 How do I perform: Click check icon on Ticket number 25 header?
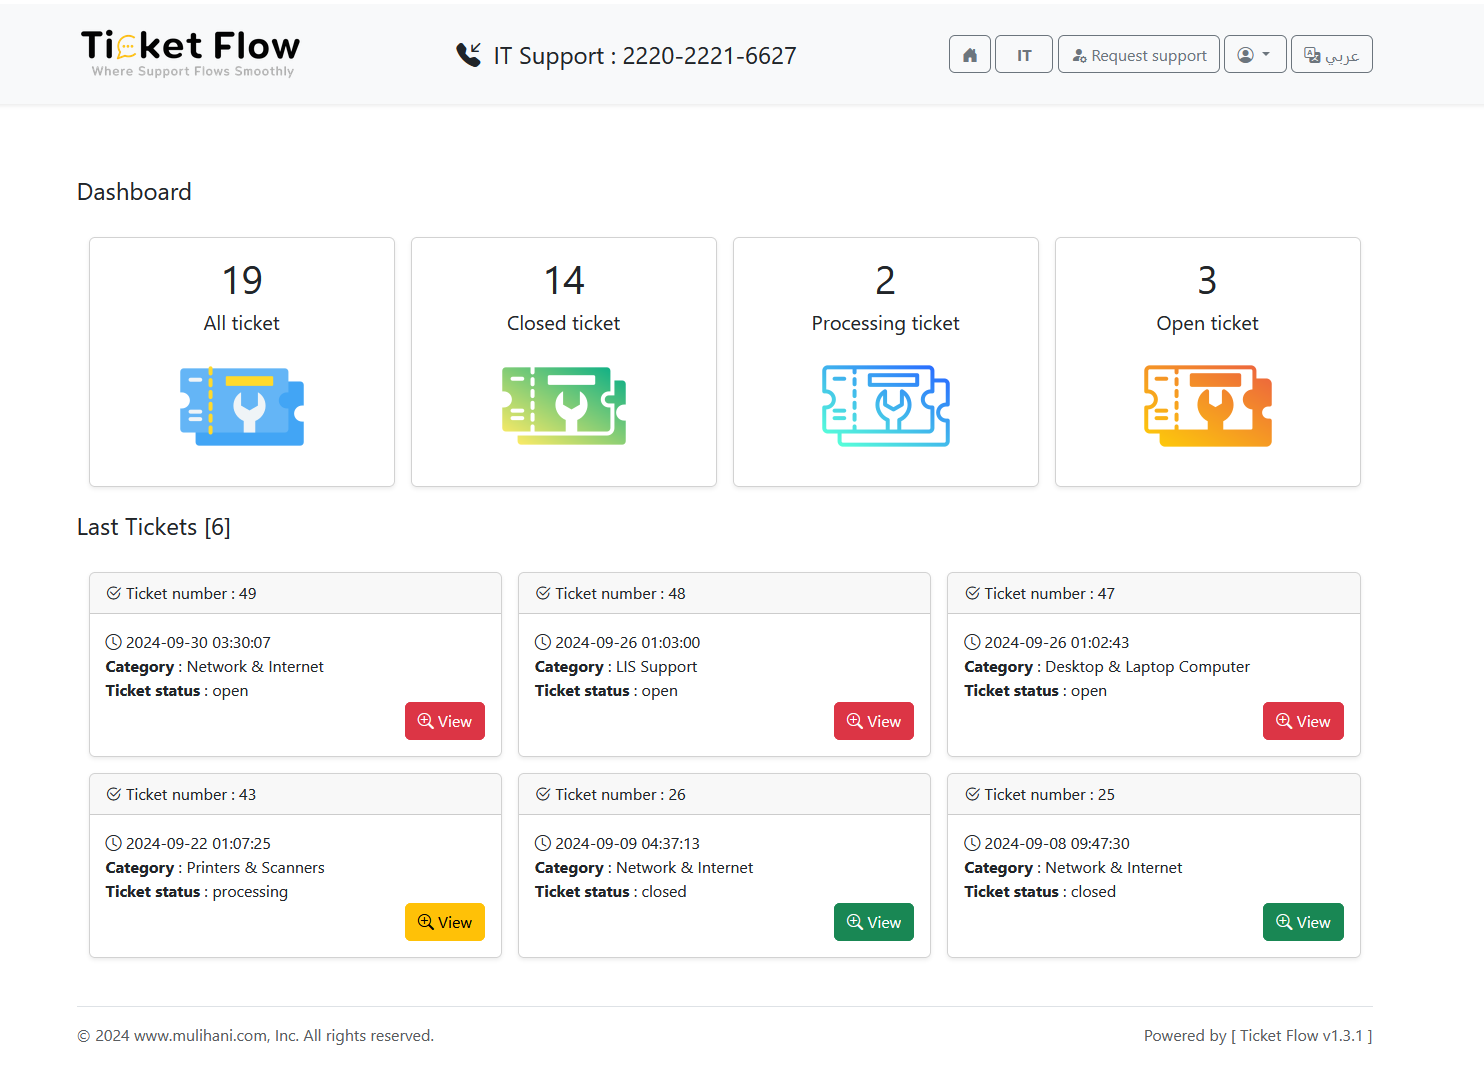[972, 794]
